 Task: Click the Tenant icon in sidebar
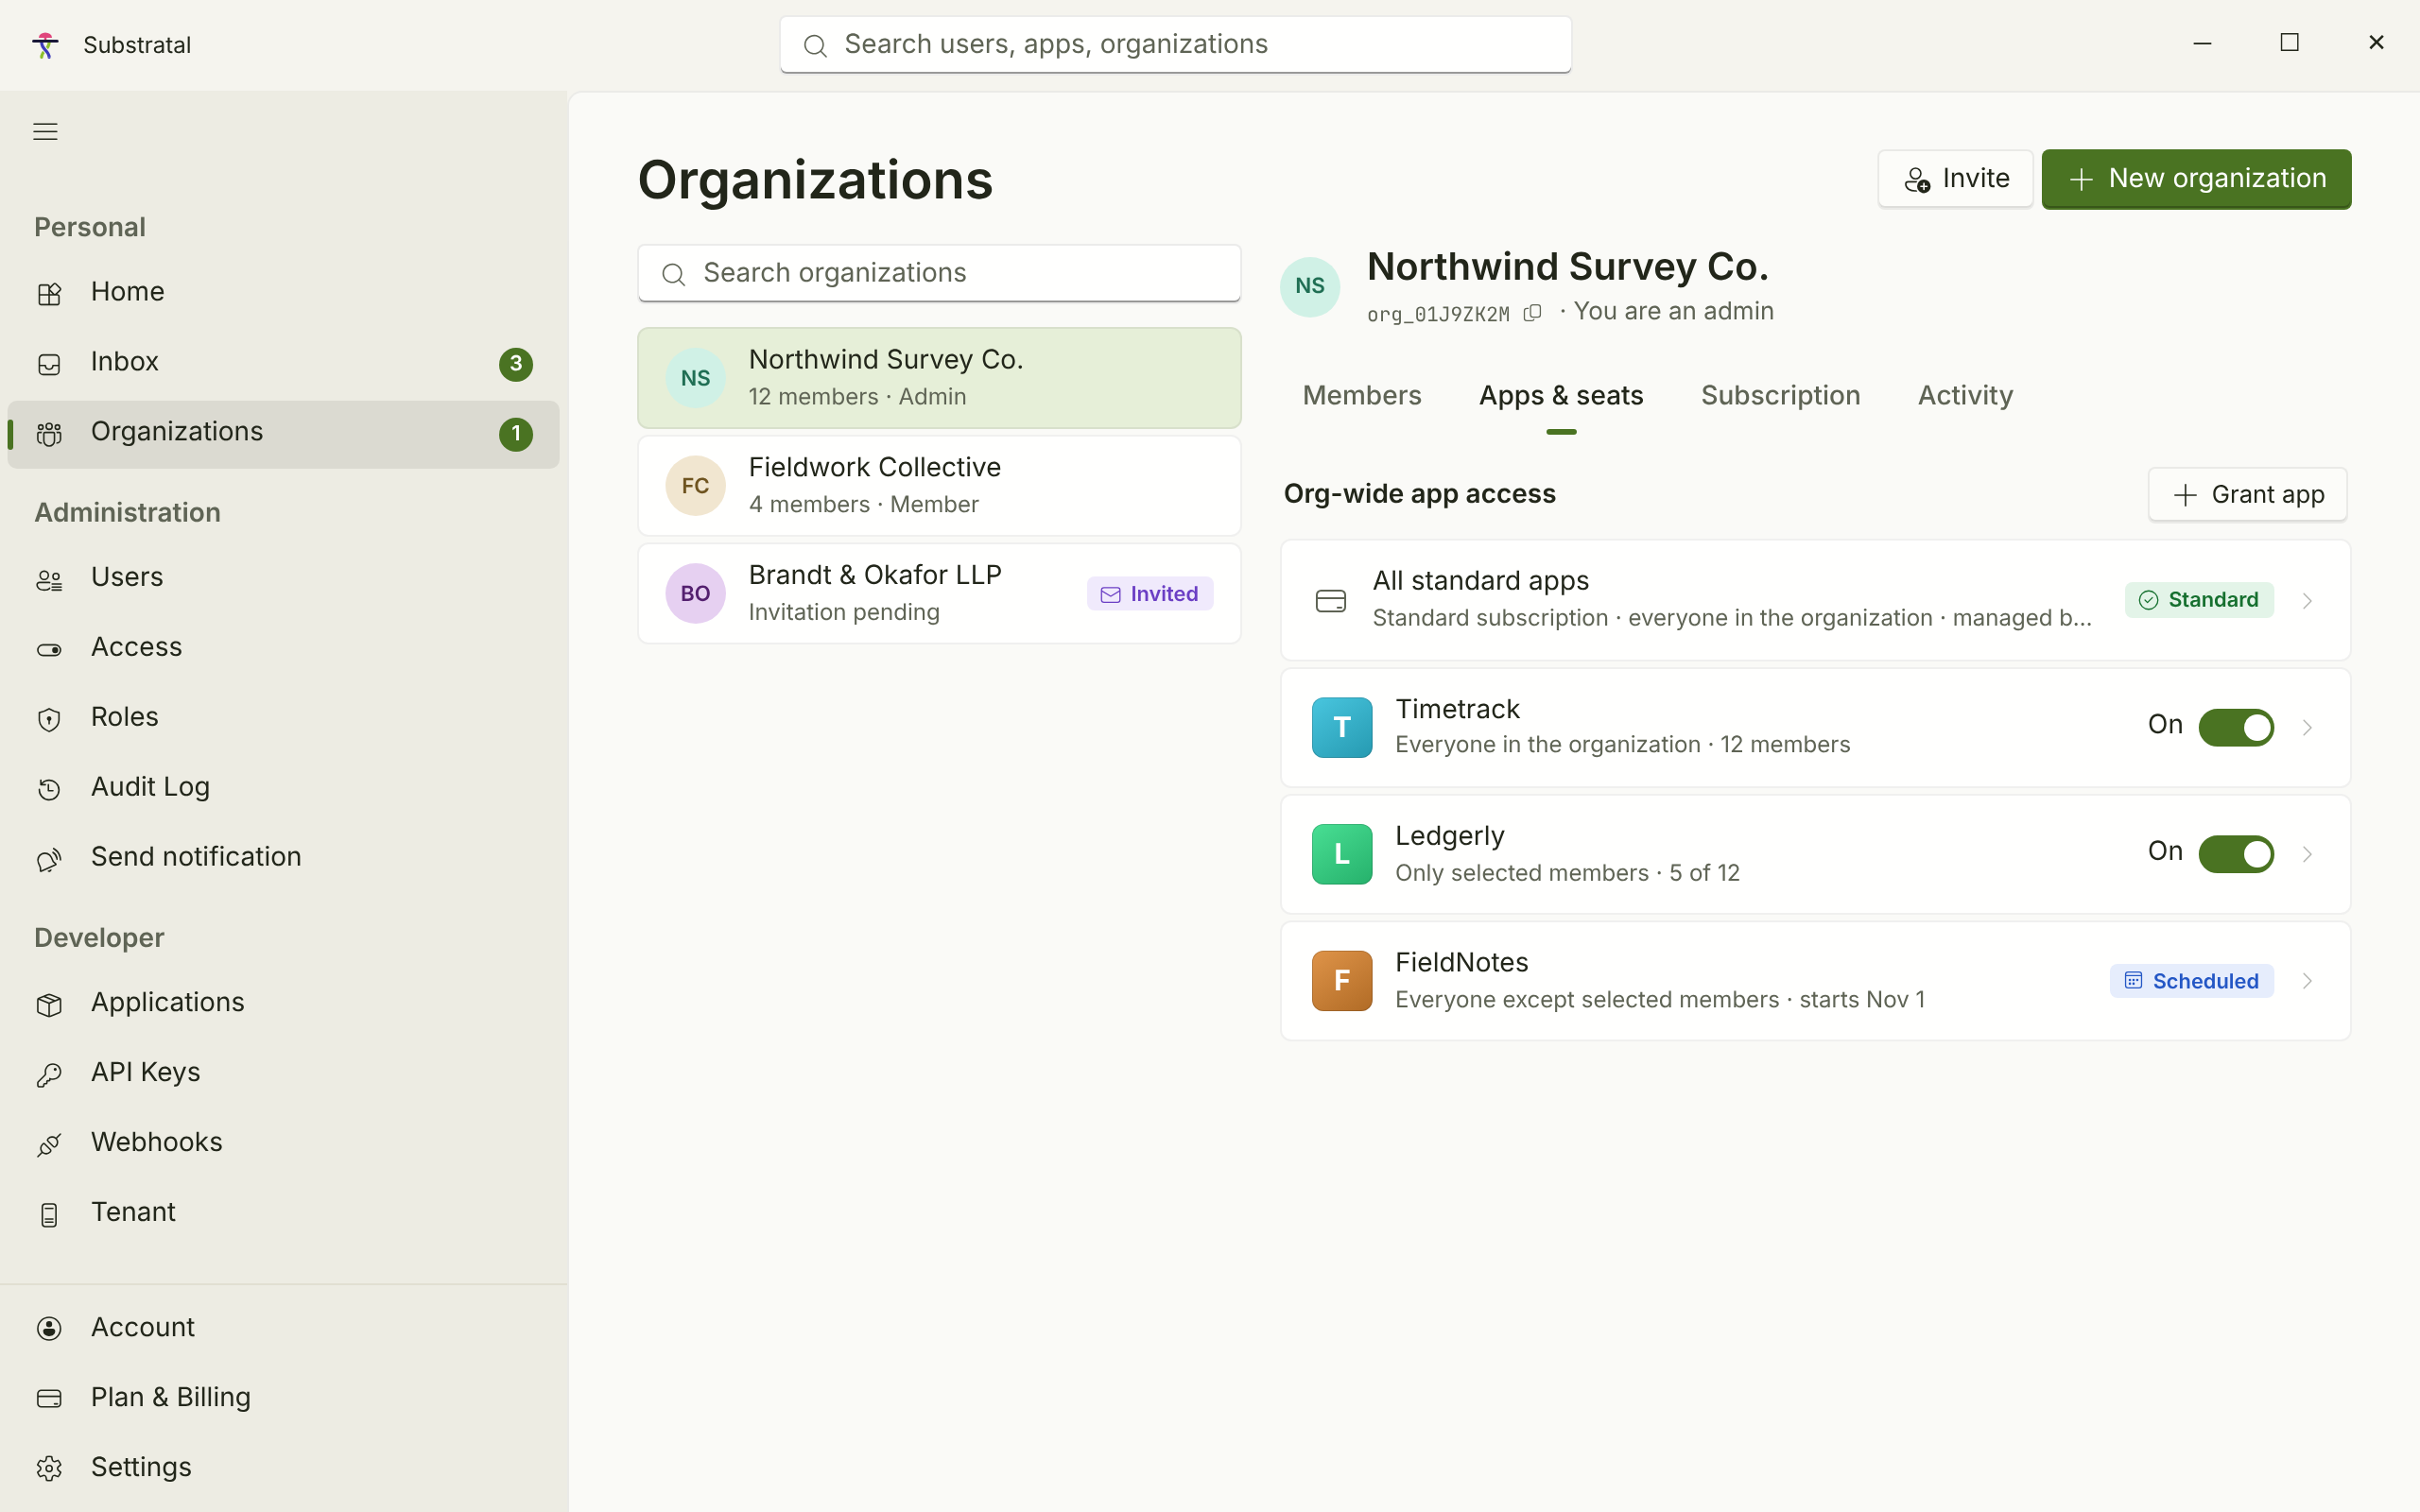tap(49, 1214)
